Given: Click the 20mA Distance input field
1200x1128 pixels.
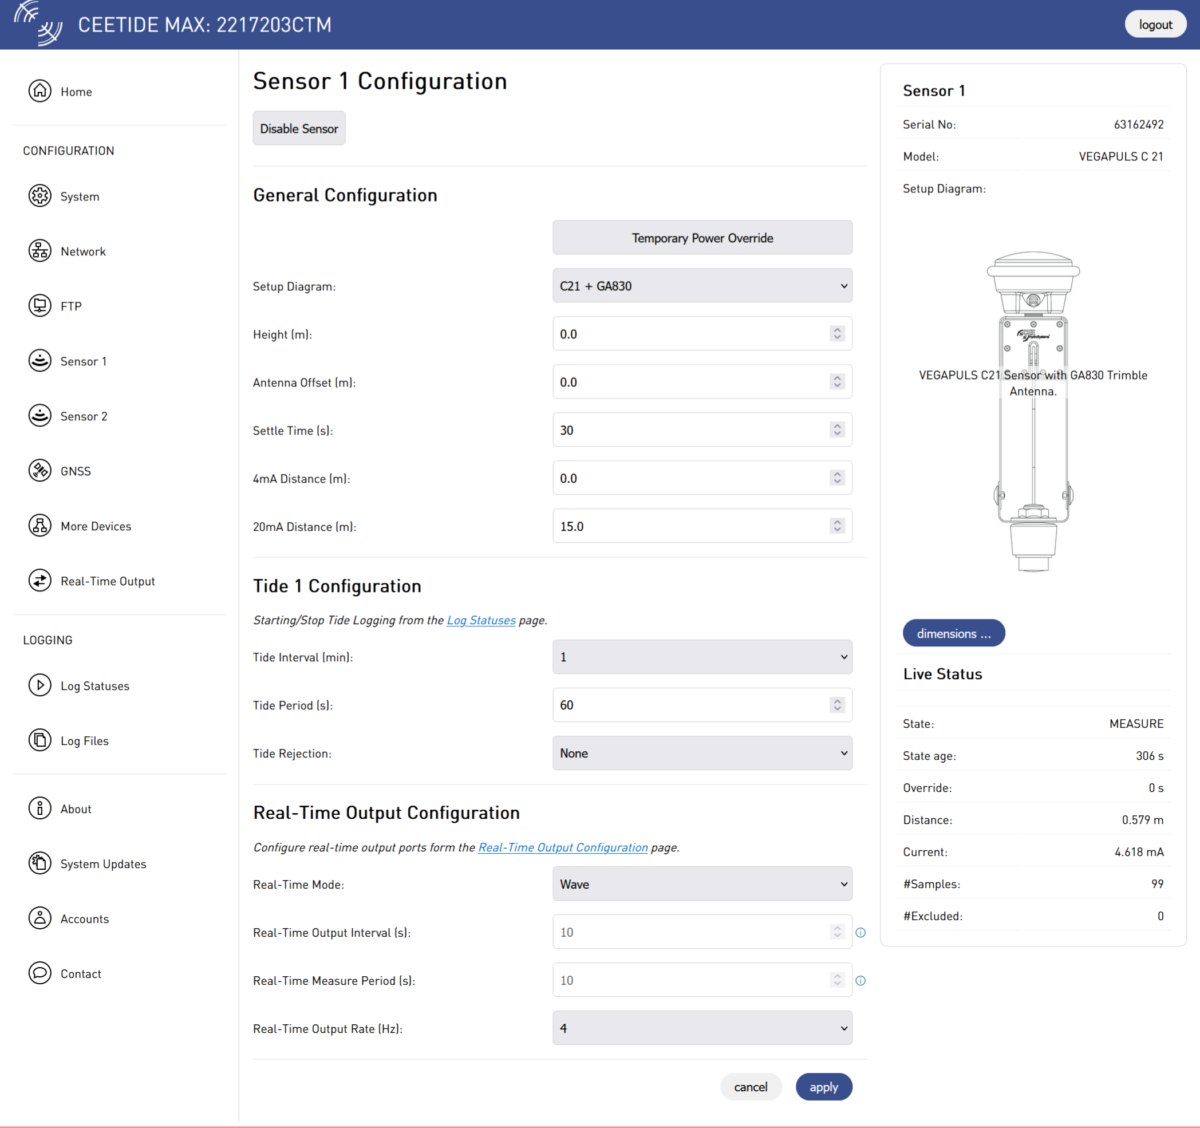Looking at the screenshot, I should point(690,527).
